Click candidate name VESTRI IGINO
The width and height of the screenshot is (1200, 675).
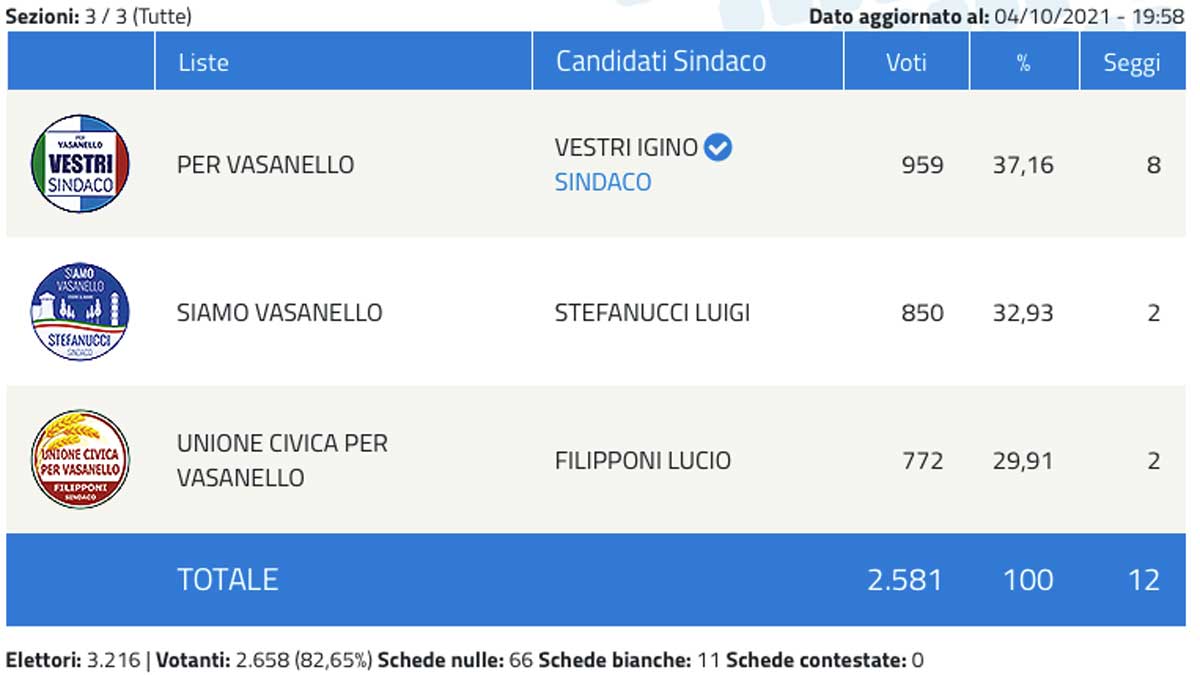[x=626, y=148]
